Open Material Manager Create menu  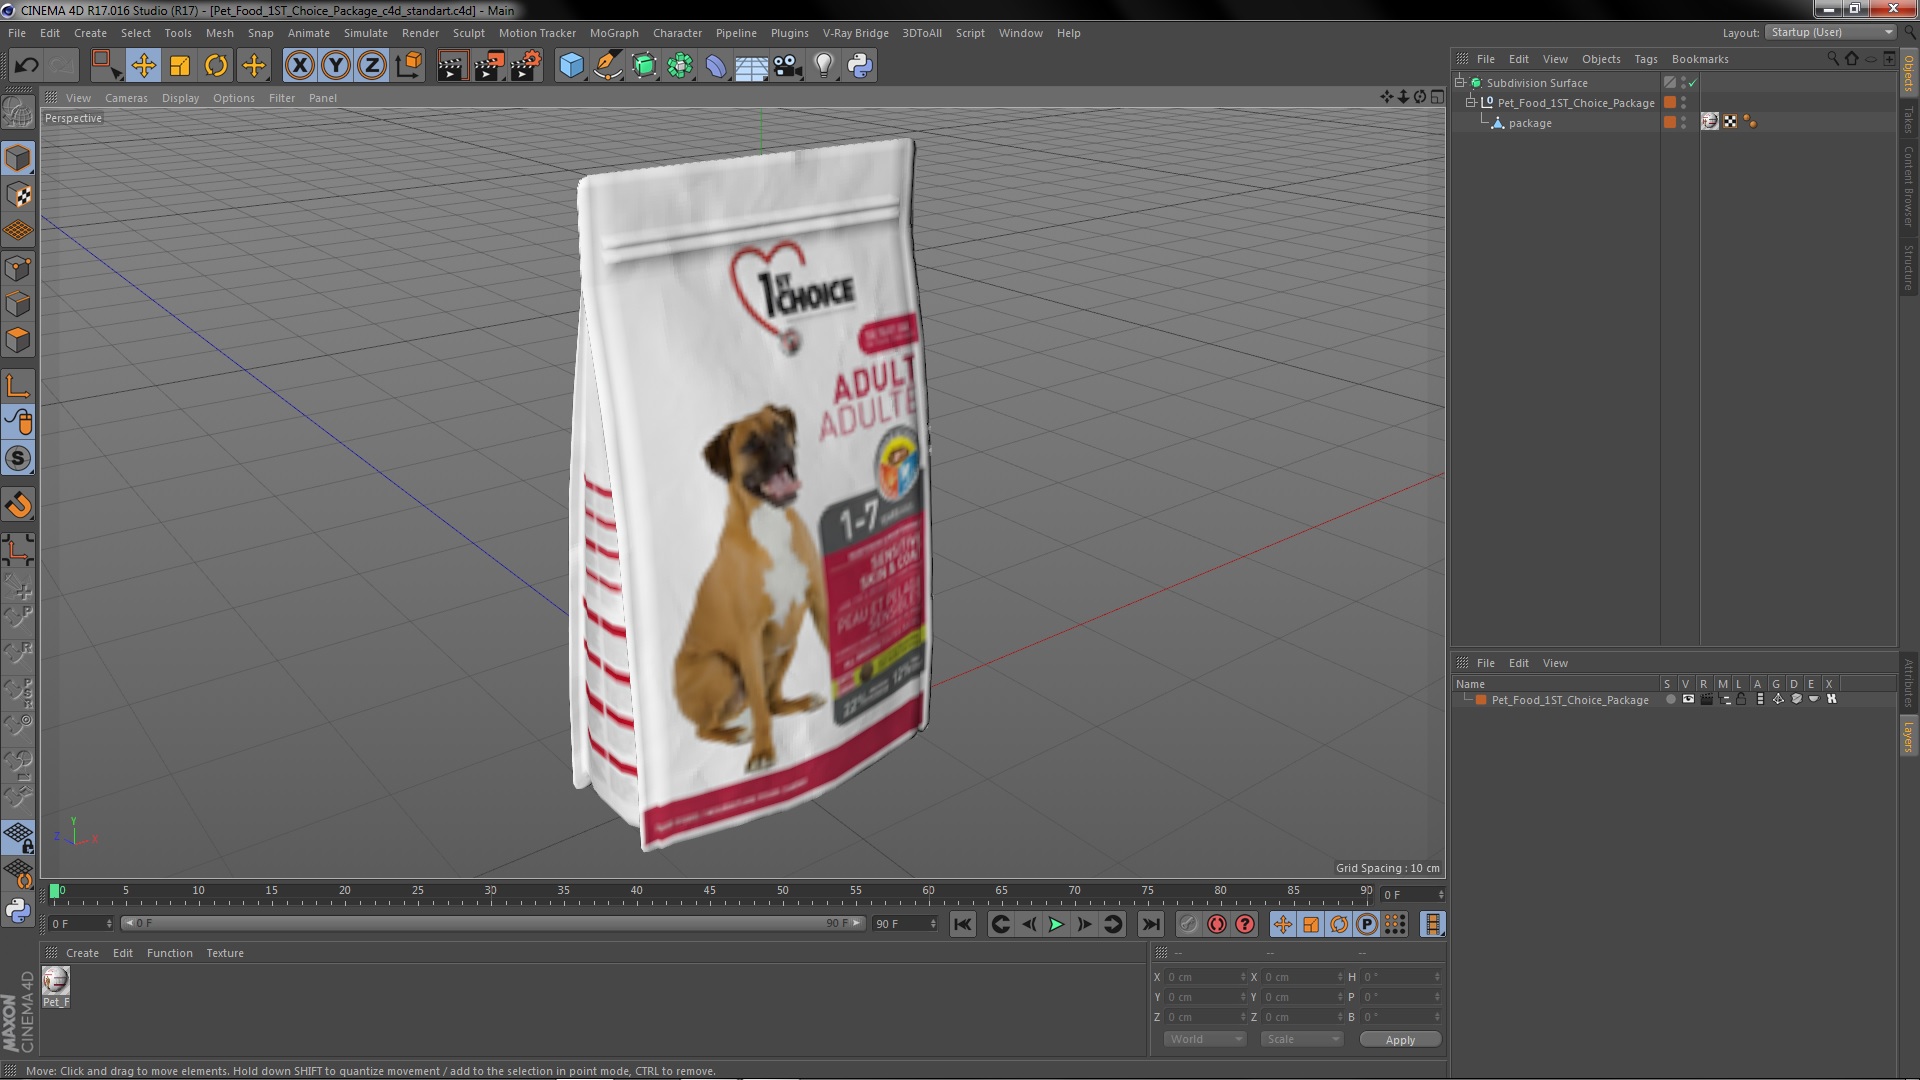tap(82, 953)
